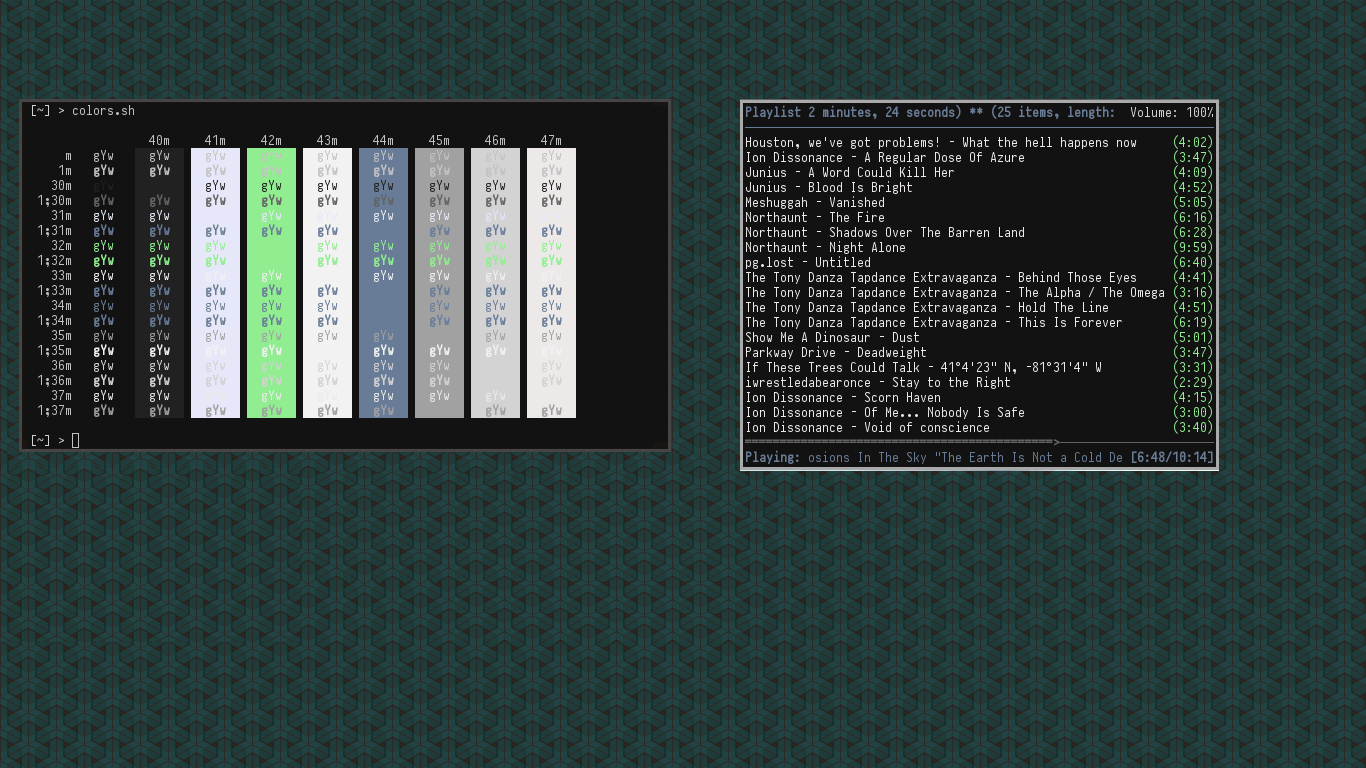Select "Northaunt - The Fire" track

[979, 218]
